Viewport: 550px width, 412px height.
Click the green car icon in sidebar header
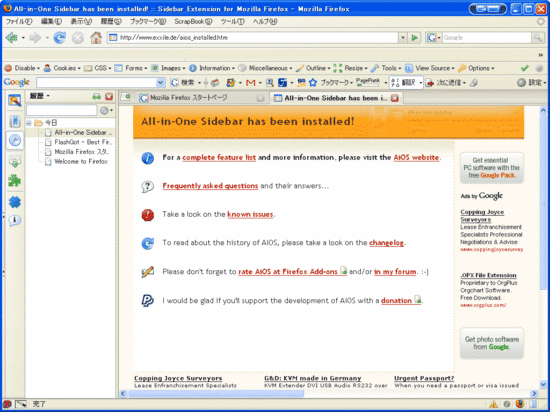pos(96,96)
